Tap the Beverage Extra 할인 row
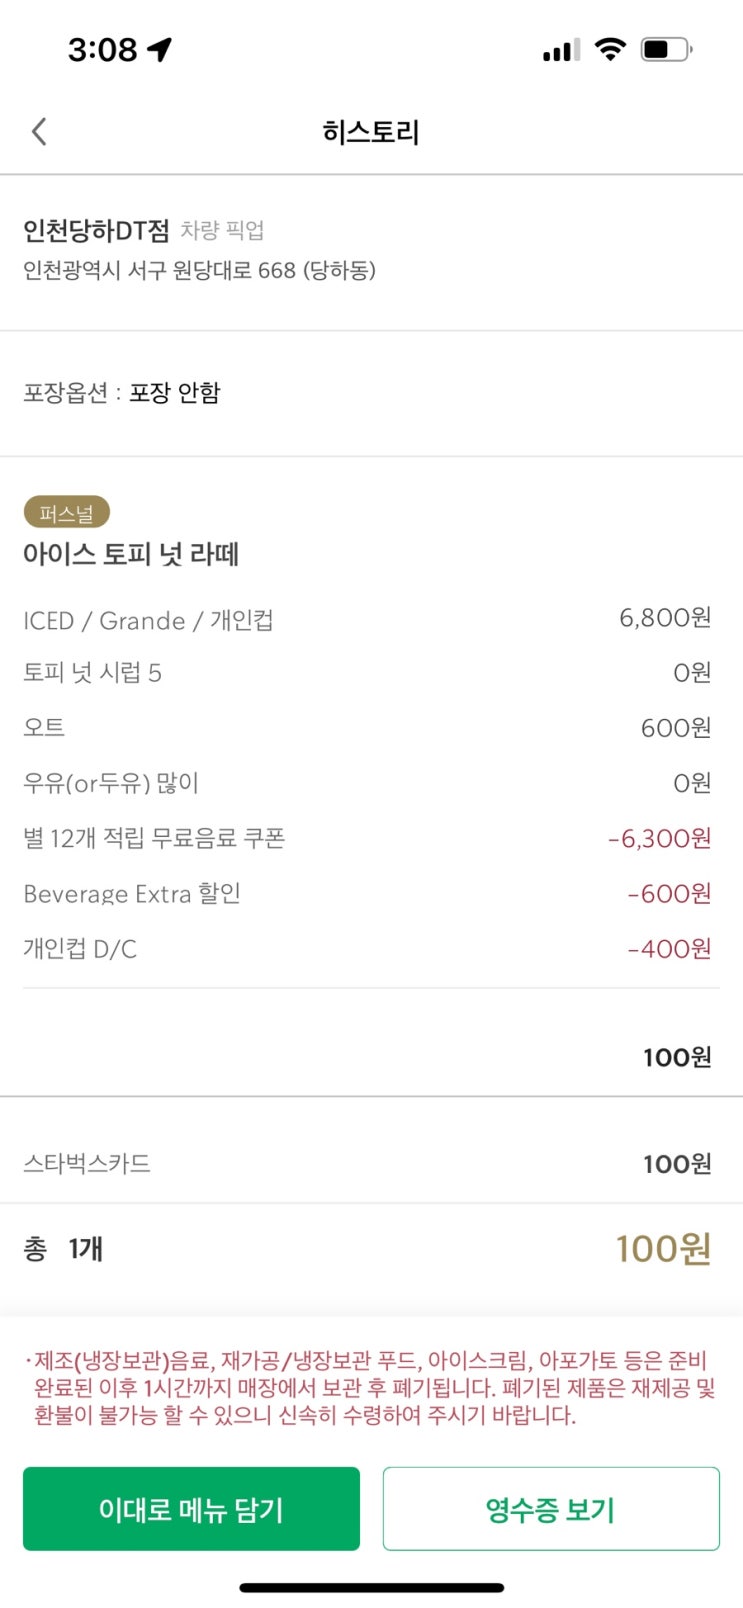 pos(367,893)
